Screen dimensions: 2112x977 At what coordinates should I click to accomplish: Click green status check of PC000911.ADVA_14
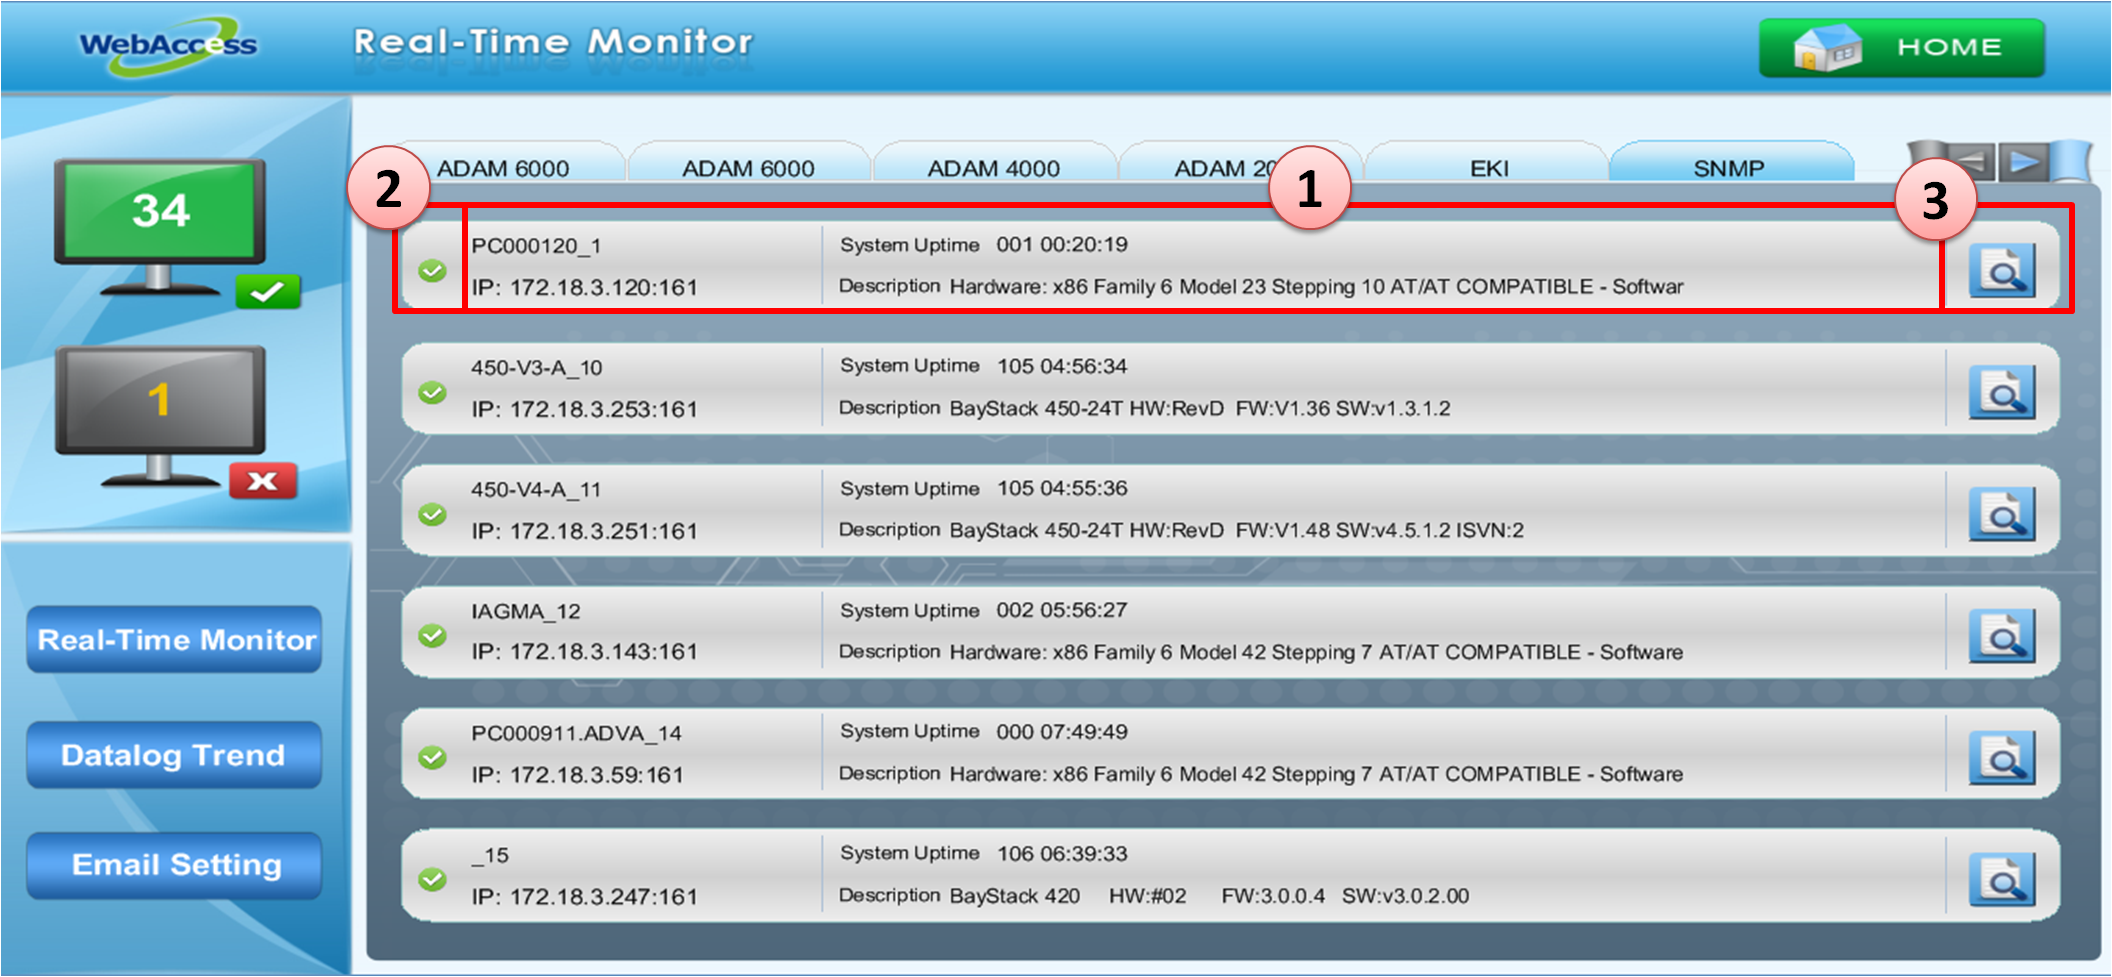pyautogui.click(x=432, y=758)
